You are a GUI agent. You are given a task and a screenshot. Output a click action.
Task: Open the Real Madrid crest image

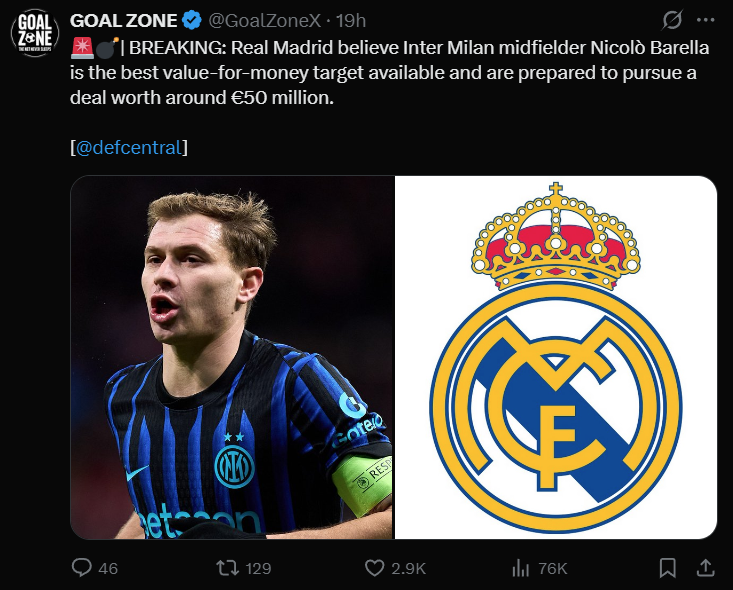556,357
